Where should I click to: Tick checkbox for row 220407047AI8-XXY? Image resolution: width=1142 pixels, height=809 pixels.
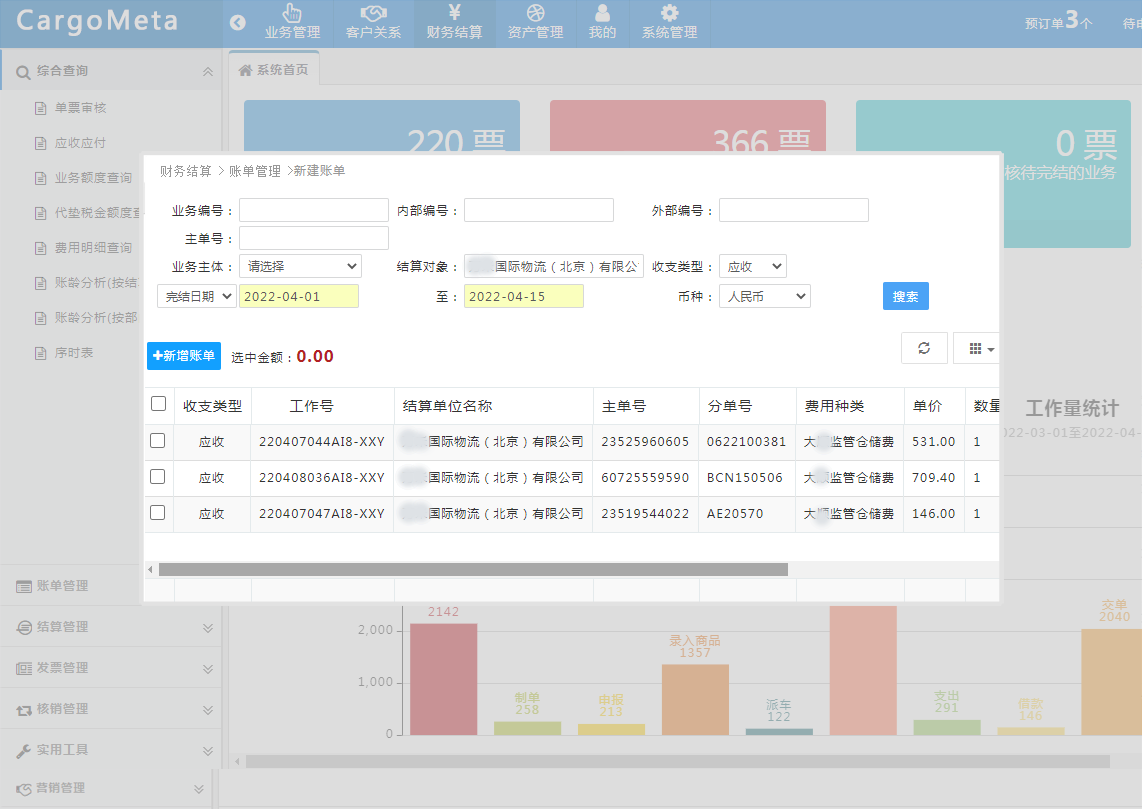click(158, 513)
